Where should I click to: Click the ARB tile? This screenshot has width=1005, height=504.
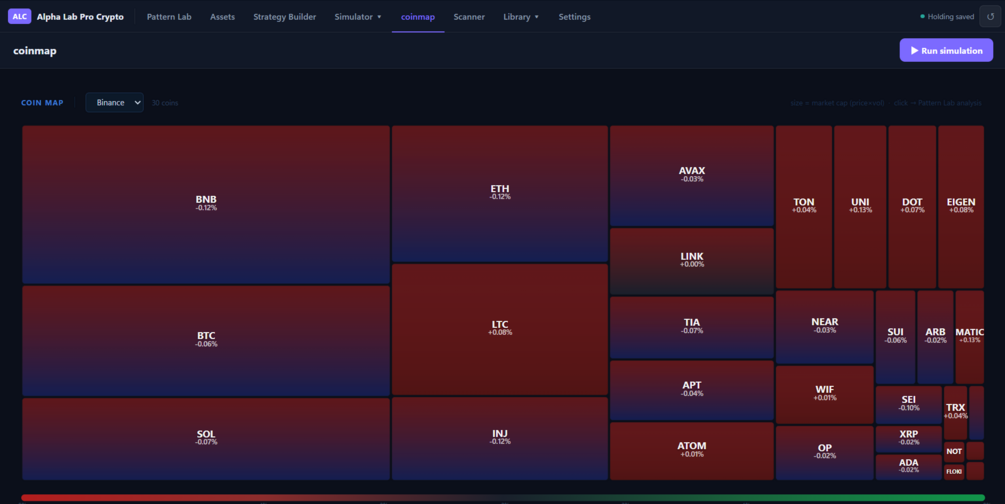click(935, 337)
